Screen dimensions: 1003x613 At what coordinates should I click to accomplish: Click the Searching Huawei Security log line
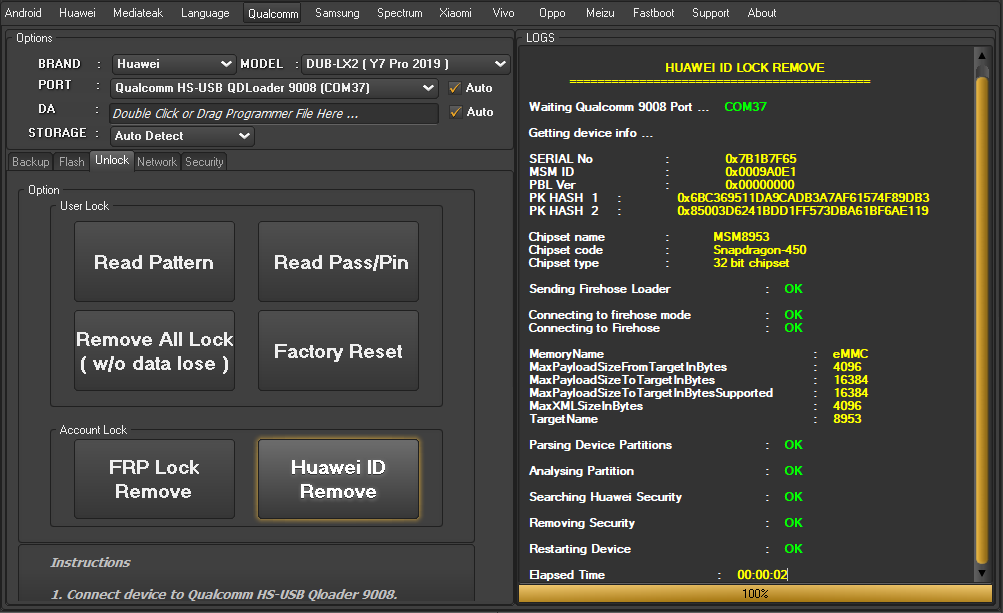tap(665, 497)
